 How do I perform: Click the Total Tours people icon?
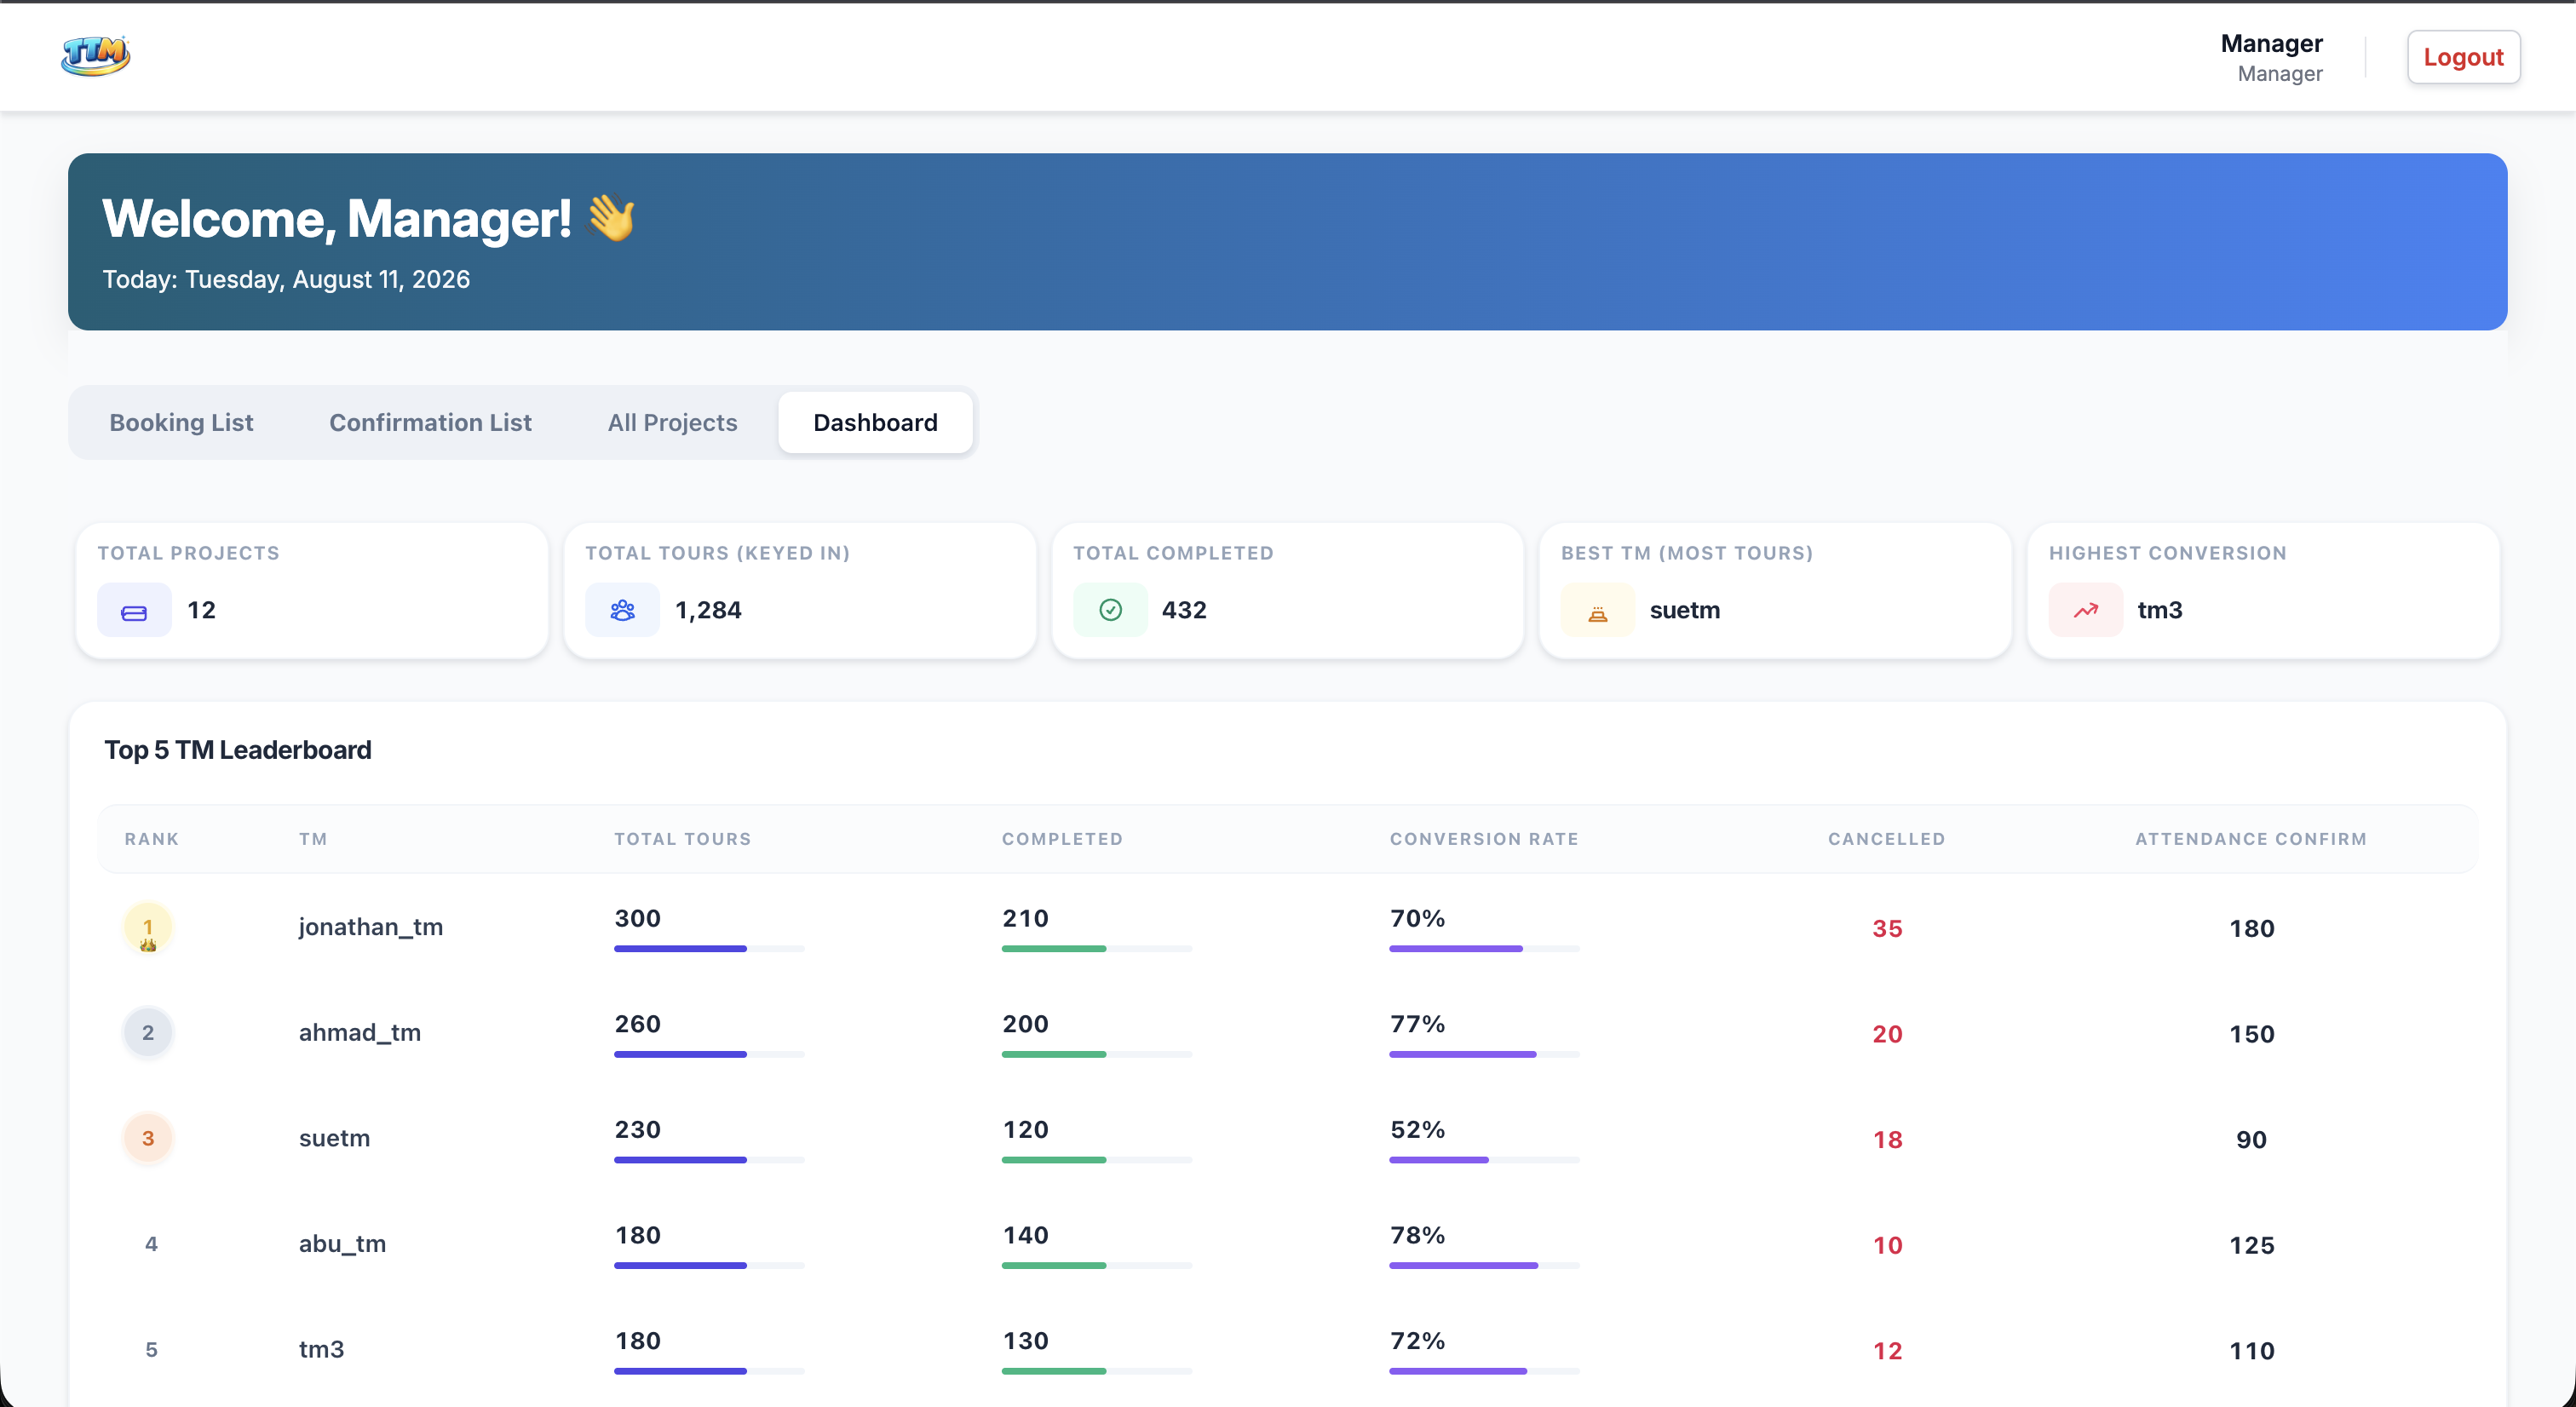point(622,610)
